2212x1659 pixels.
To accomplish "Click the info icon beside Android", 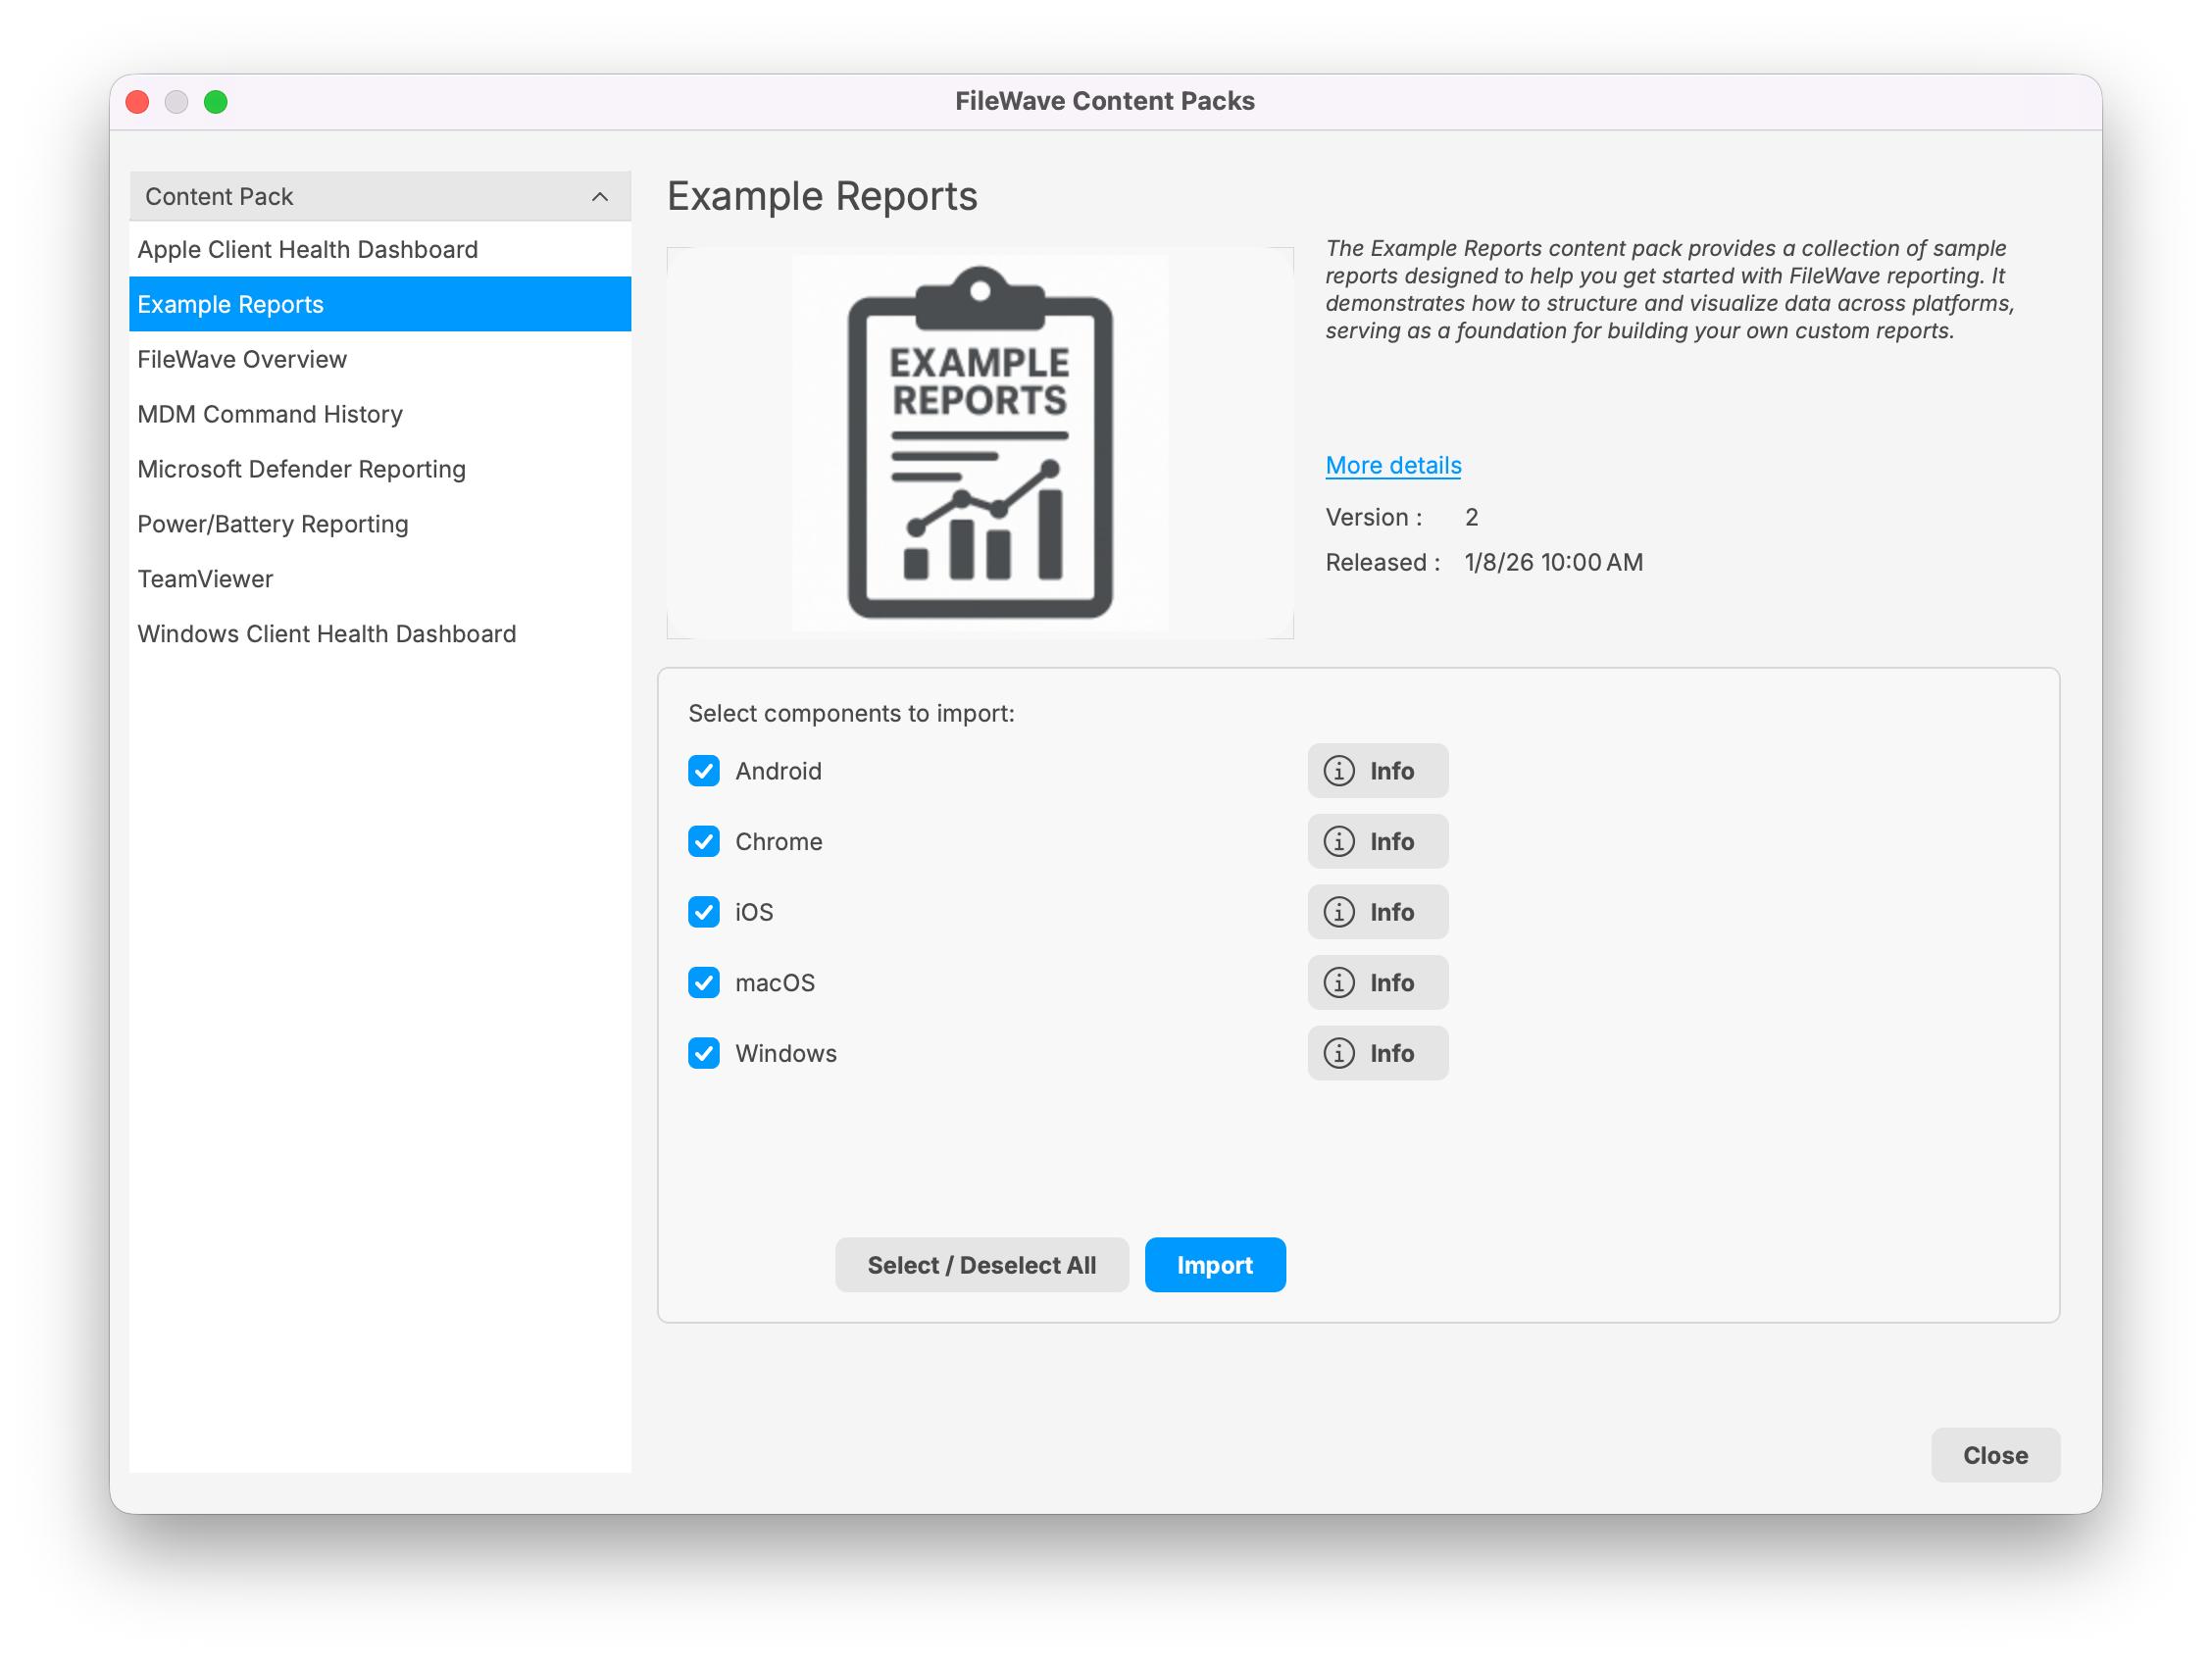I will click(x=1377, y=771).
